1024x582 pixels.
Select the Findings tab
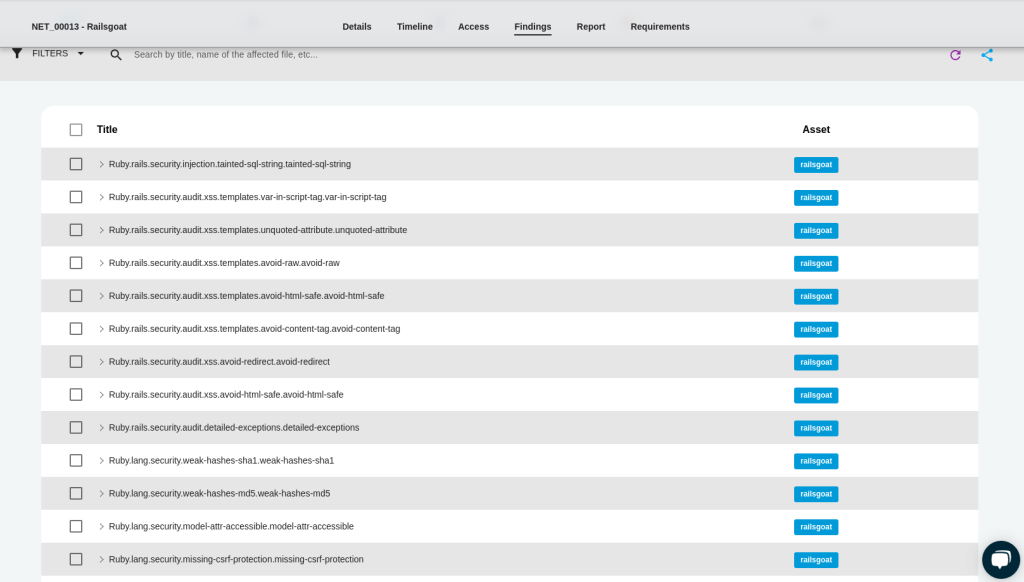pyautogui.click(x=532, y=27)
